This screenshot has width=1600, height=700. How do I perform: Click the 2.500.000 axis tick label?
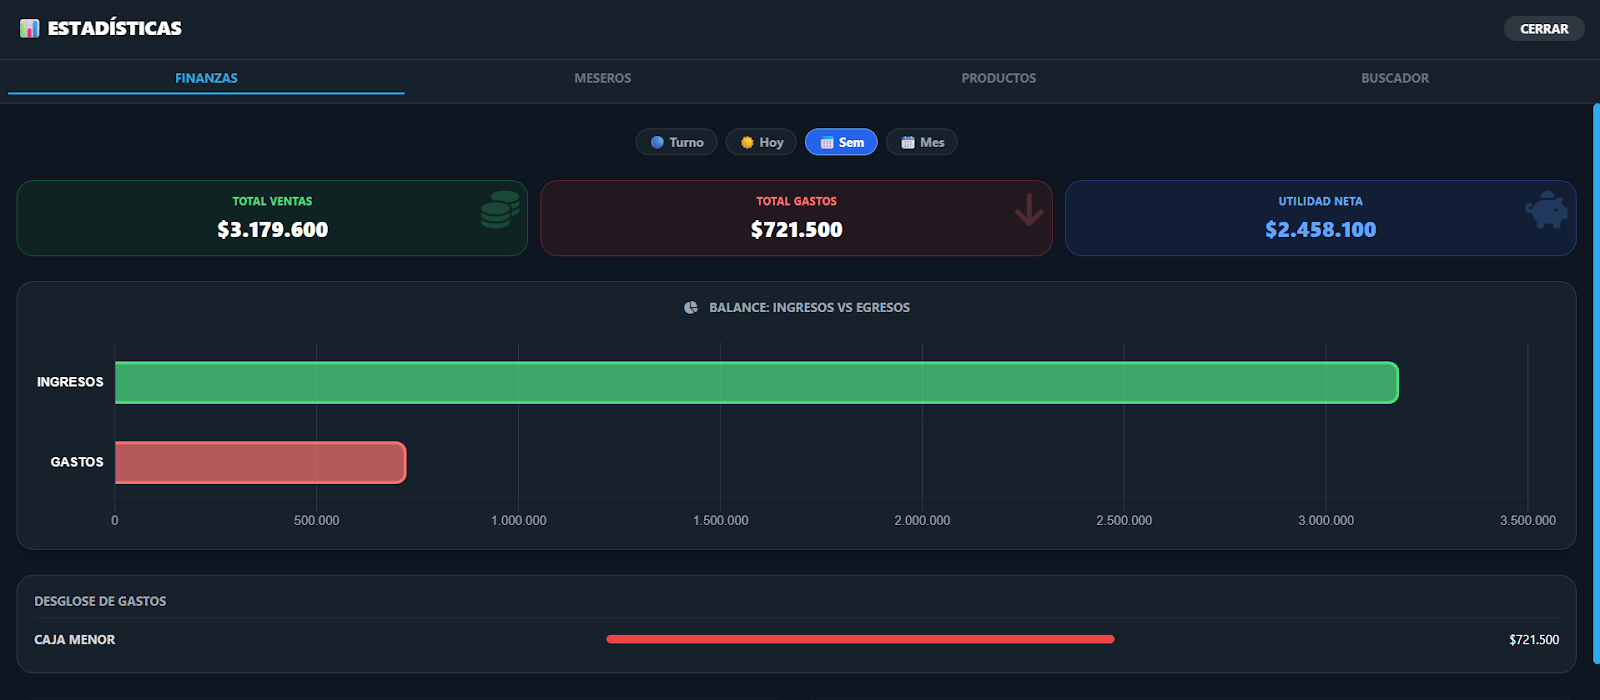(1124, 520)
